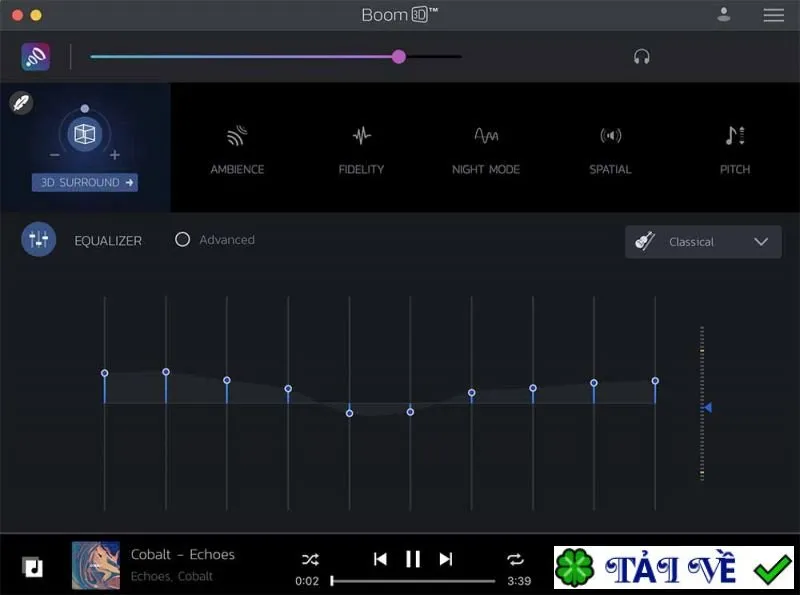Viewport: 800px width, 595px height.
Task: Toggle the 3D Surround cube icon
Action: (x=85, y=134)
